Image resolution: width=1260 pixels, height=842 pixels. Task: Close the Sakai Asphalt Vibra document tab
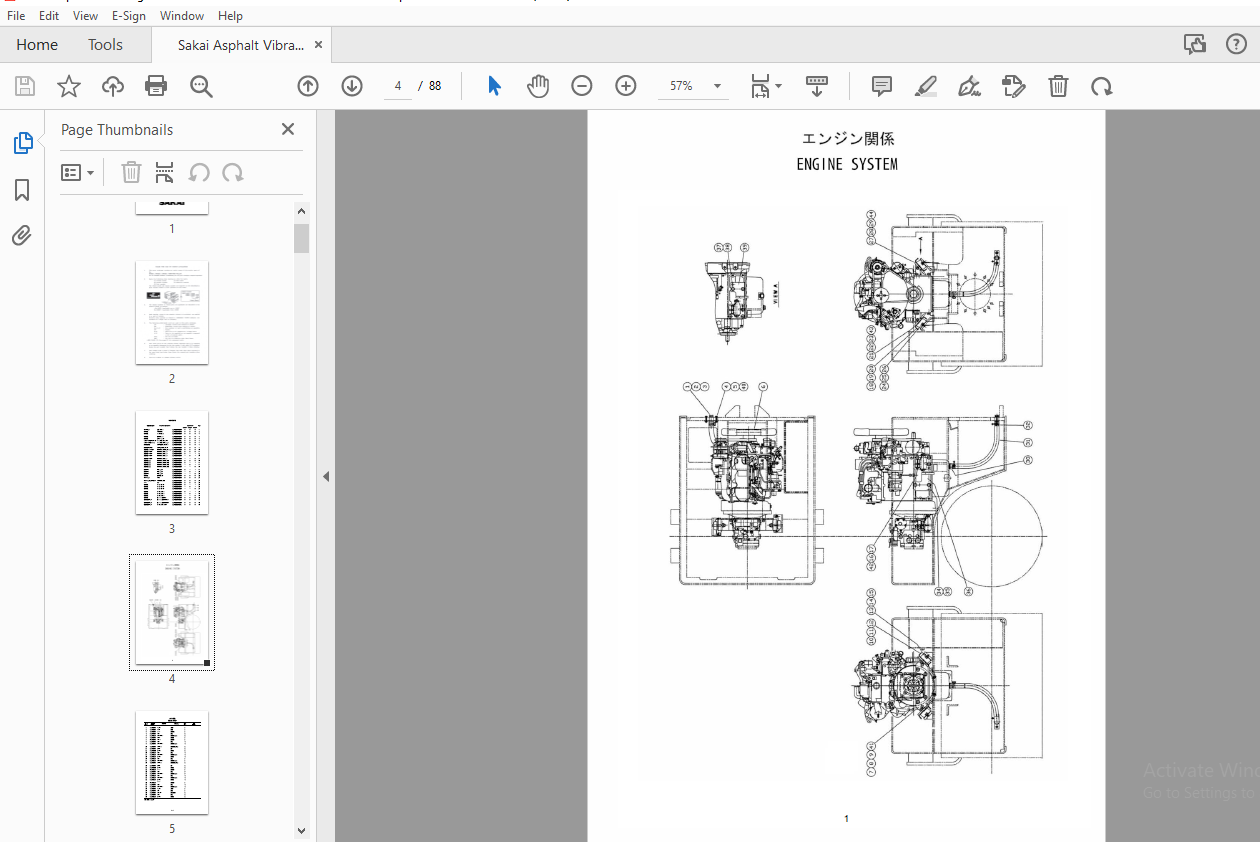coord(319,45)
